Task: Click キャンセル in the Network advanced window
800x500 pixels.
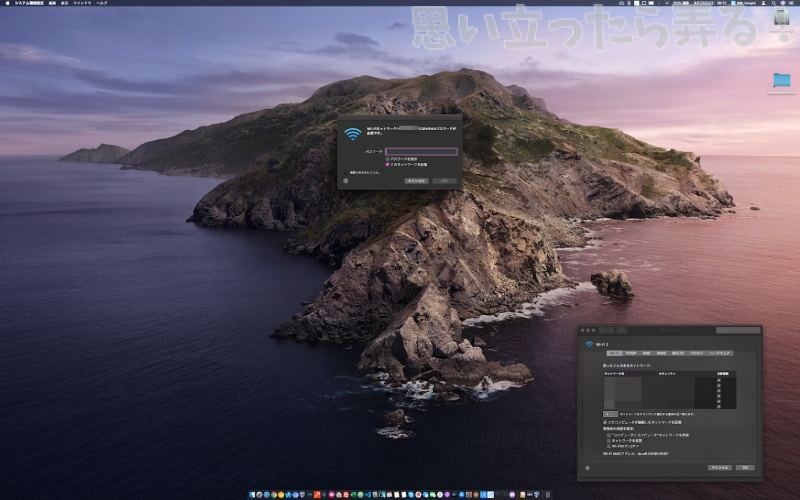Action: click(719, 467)
